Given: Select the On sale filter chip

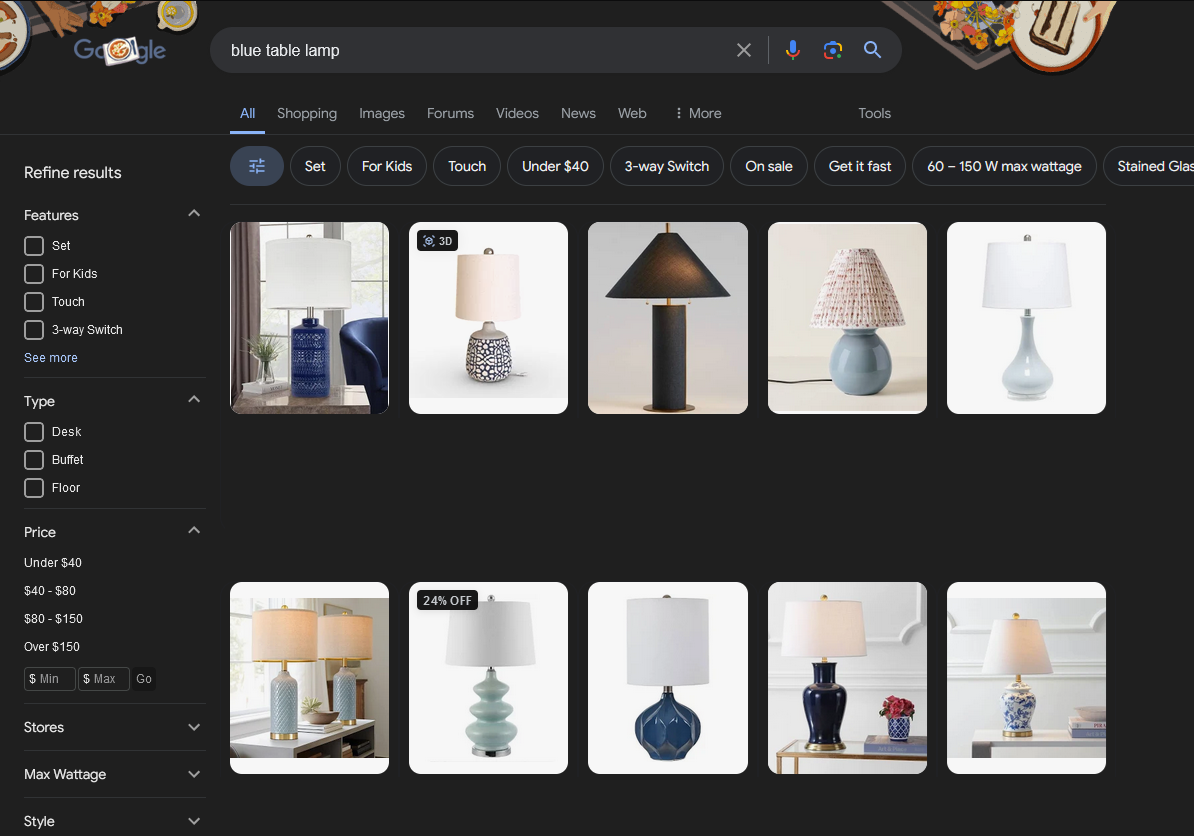Looking at the screenshot, I should coord(768,166).
